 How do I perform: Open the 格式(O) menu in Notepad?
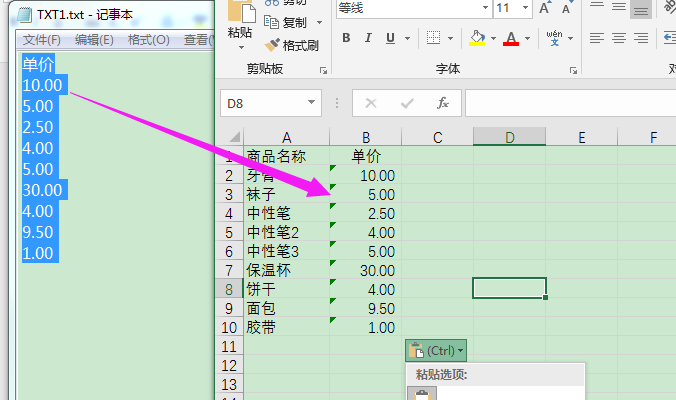[148, 40]
